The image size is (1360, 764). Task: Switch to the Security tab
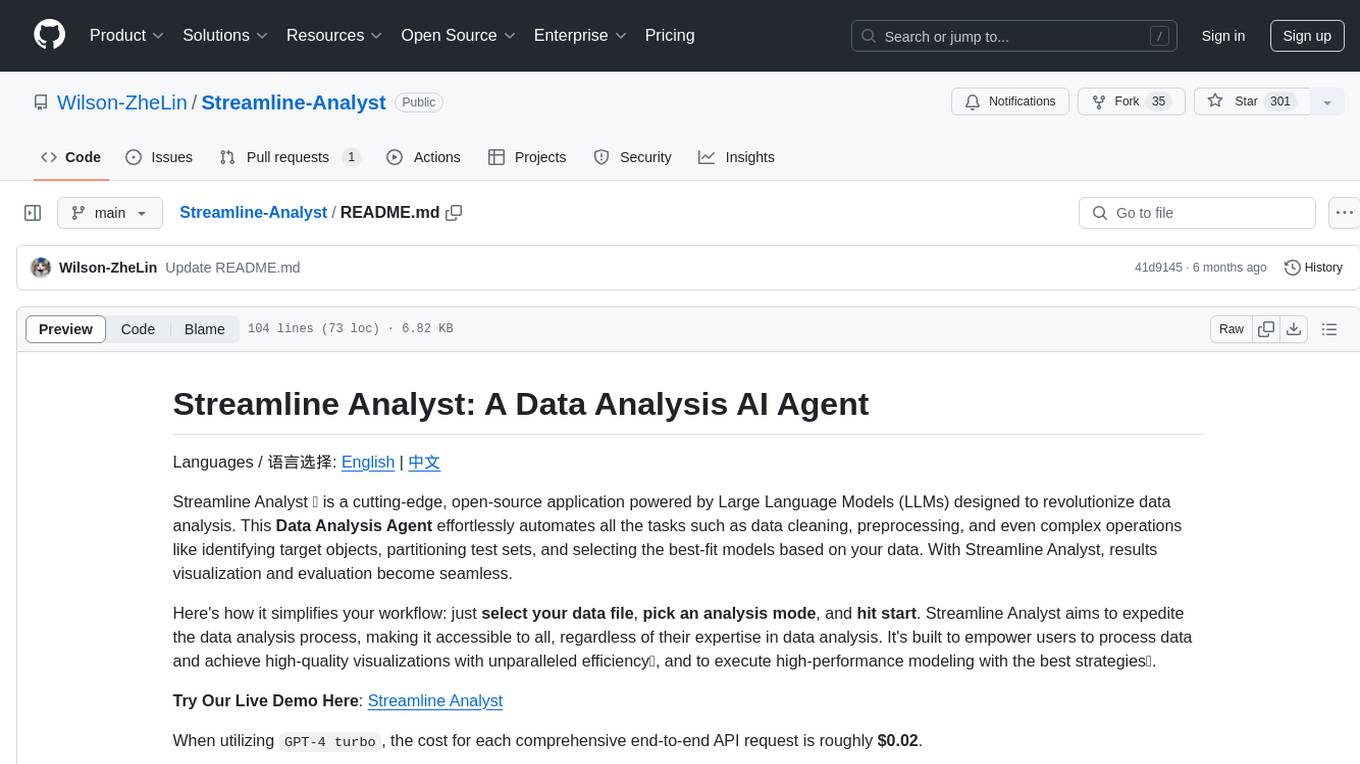[633, 157]
